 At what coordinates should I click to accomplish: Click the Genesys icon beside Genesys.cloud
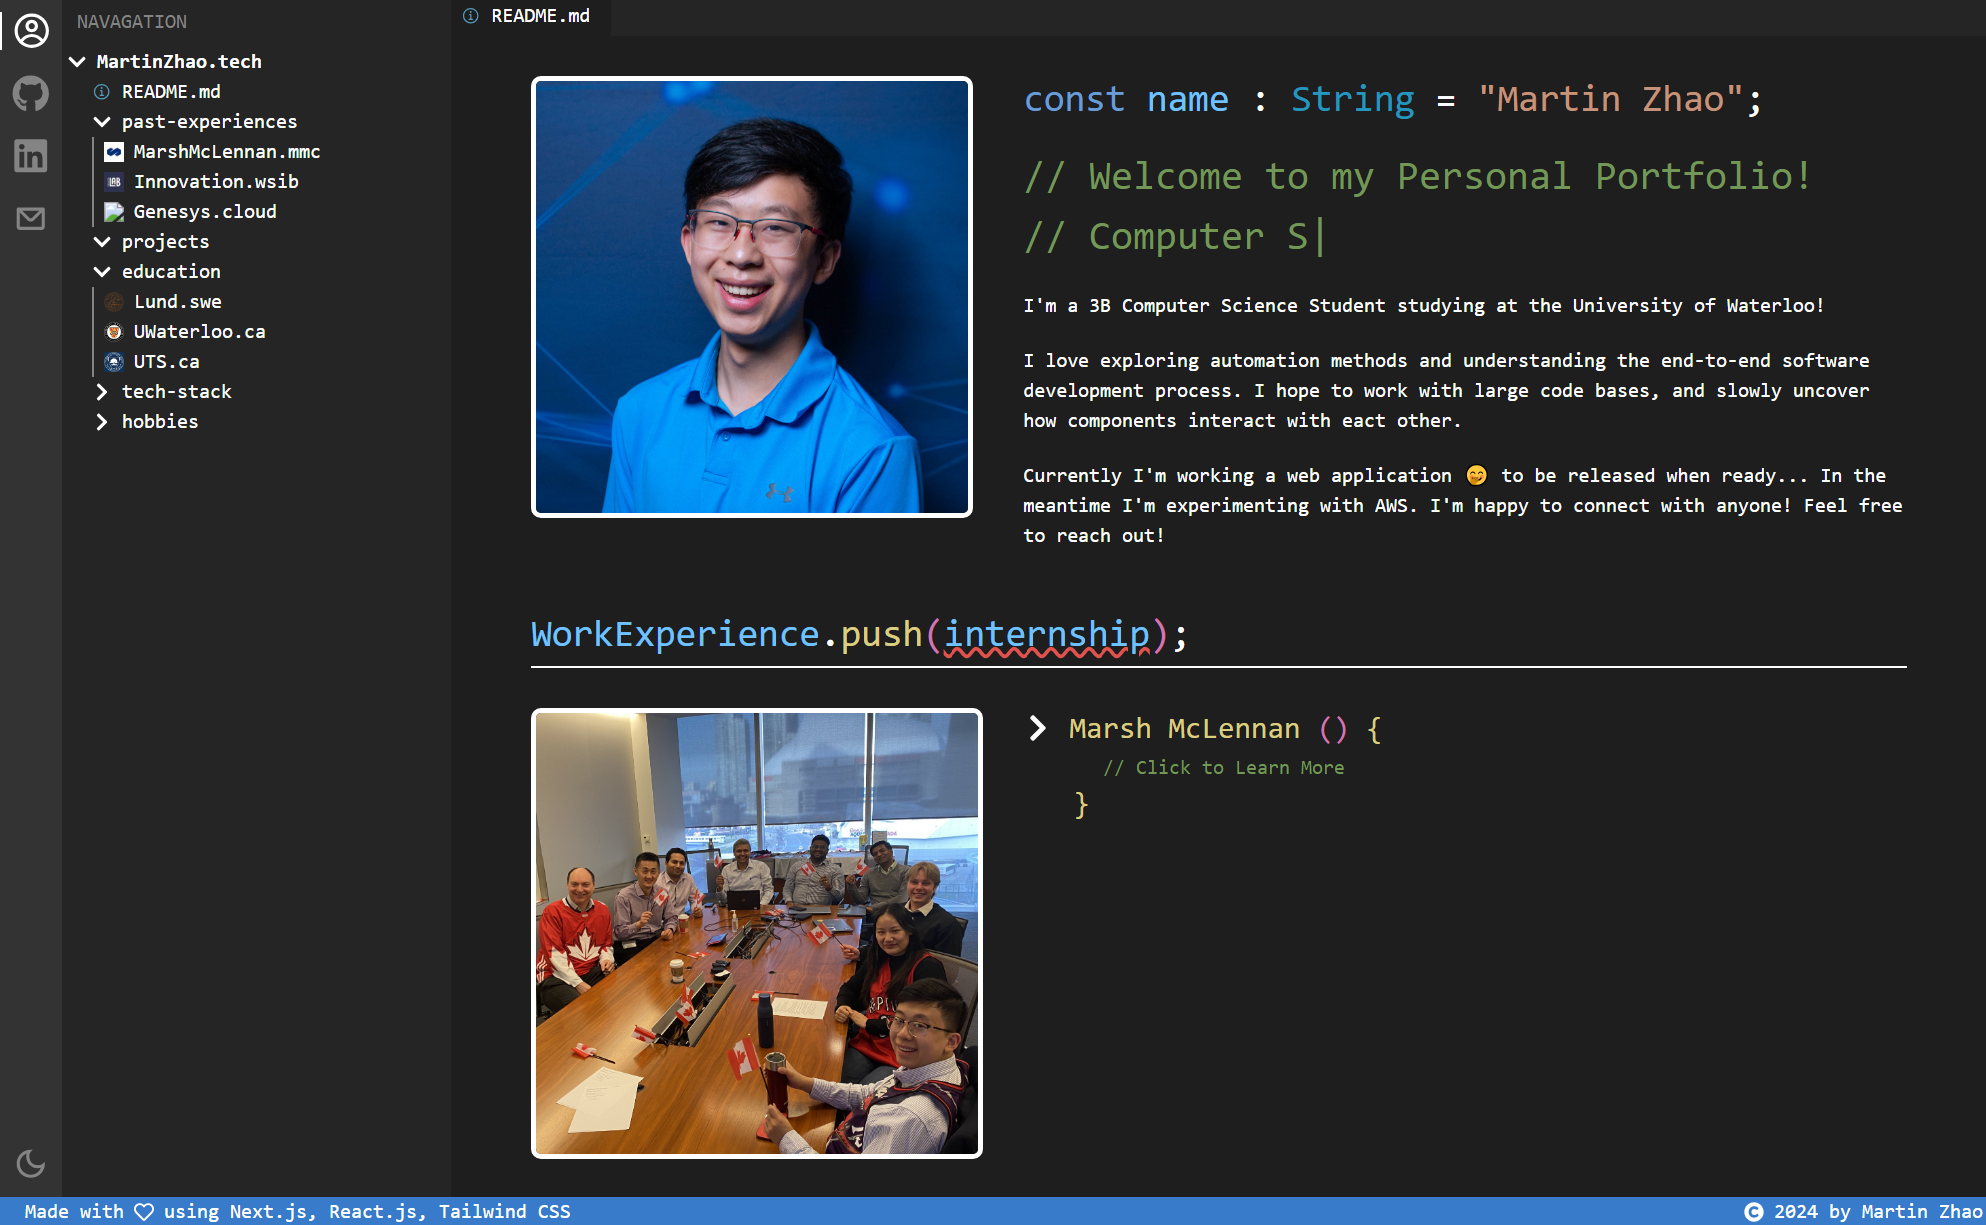click(x=114, y=212)
